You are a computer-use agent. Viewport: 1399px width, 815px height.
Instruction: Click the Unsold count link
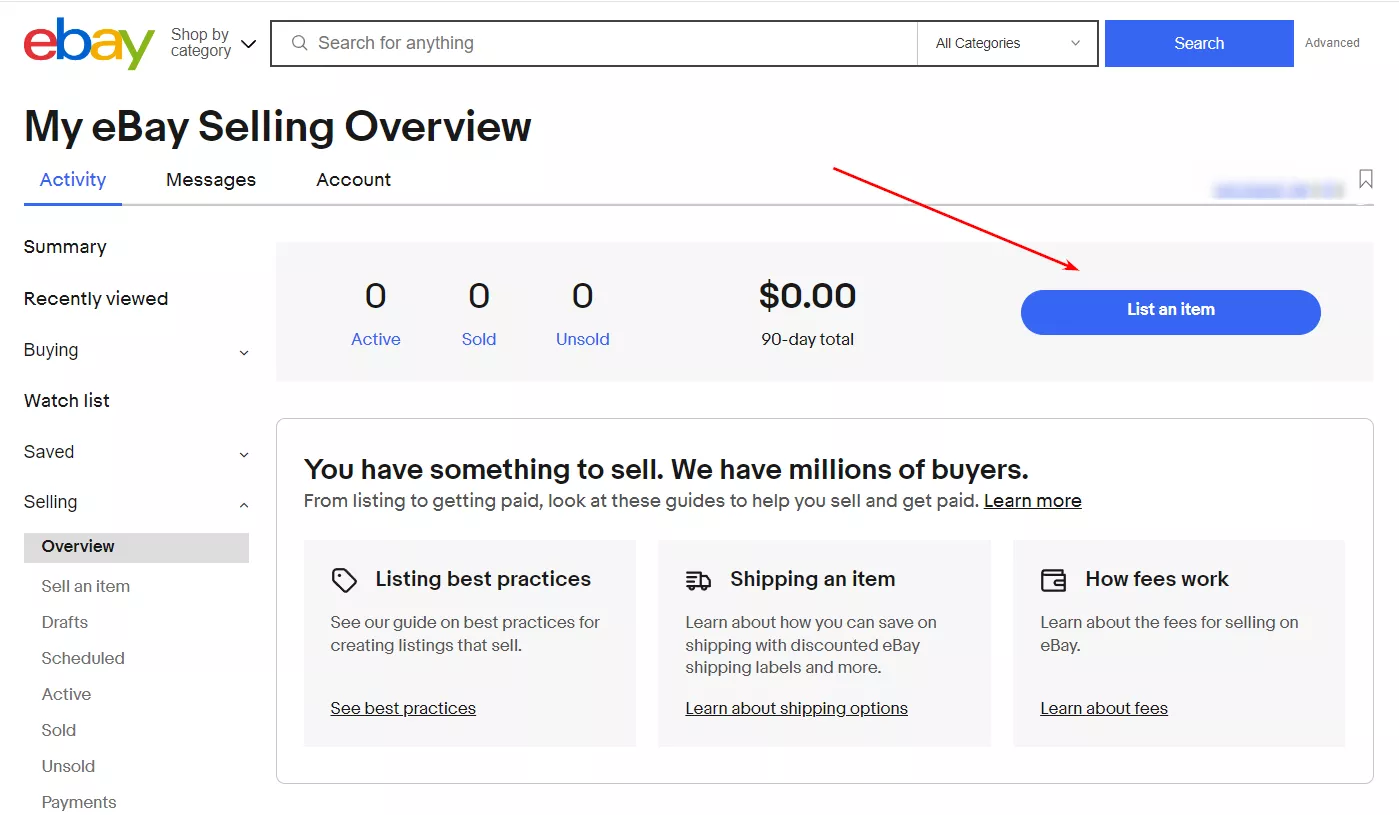click(x=583, y=340)
